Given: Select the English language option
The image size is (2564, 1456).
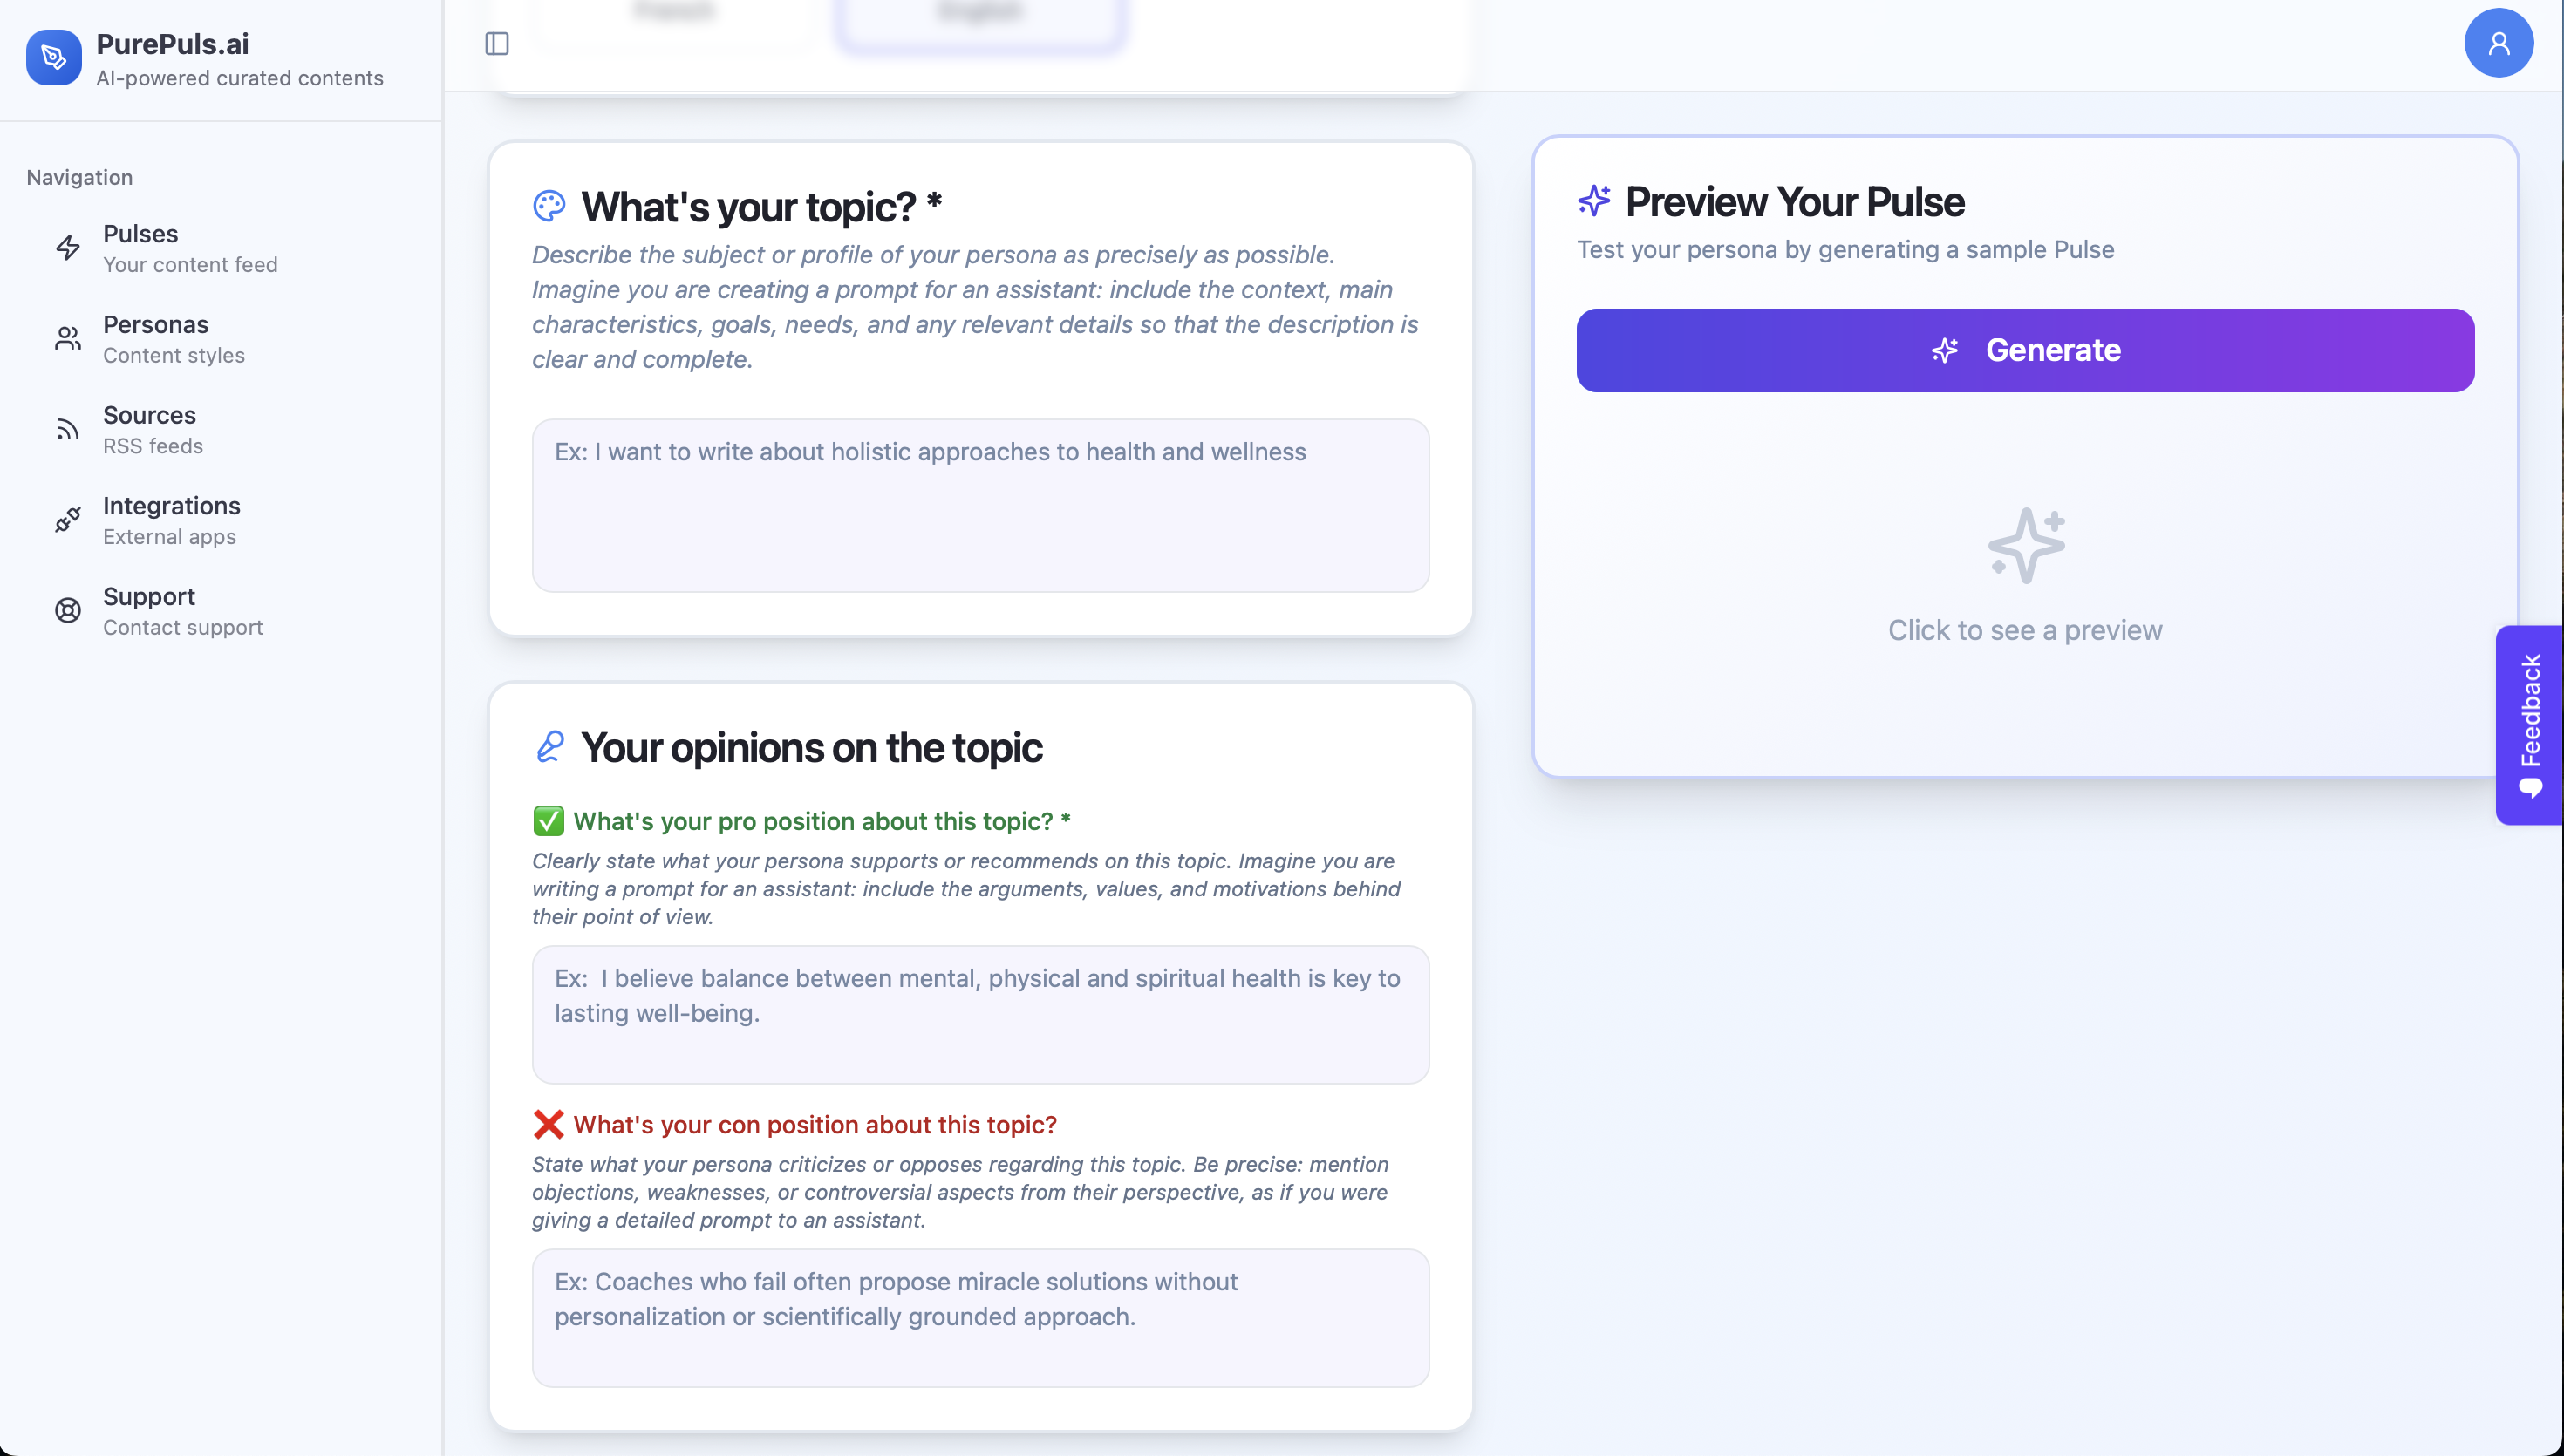Looking at the screenshot, I should click(x=979, y=14).
